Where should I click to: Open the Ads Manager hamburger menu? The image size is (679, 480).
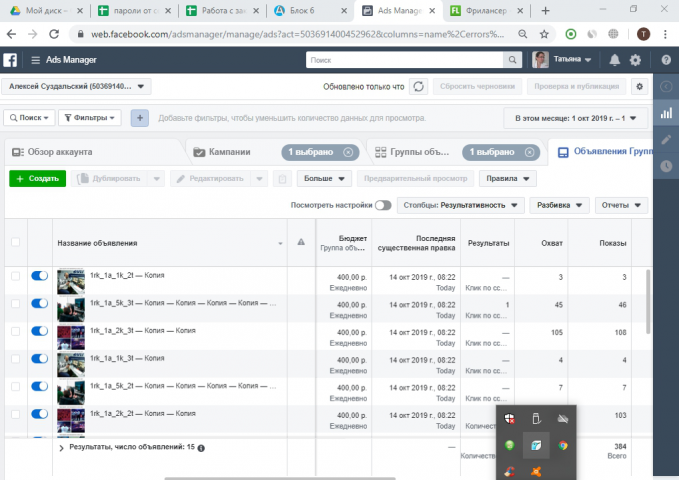click(x=36, y=60)
